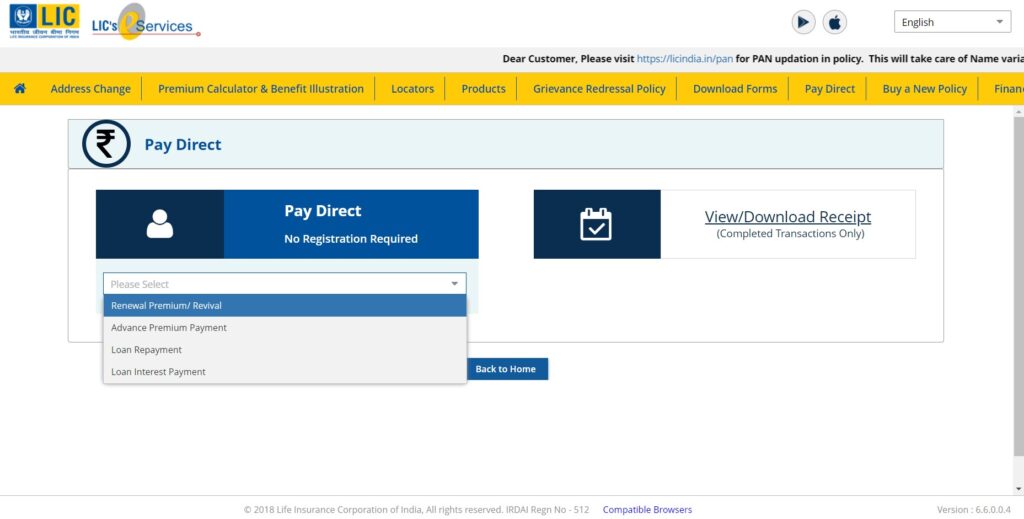The height and width of the screenshot is (519, 1024).
Task: Click the Version : 6.6.0.0.4 text
Action: pyautogui.click(x=973, y=509)
